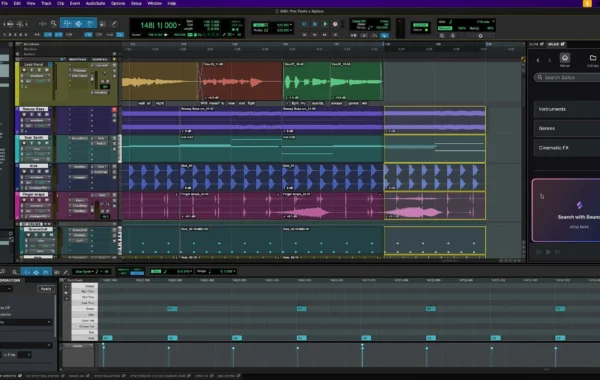Open the AudioSuite menu
Screen dimensions: 600x380
click(x=95, y=3)
